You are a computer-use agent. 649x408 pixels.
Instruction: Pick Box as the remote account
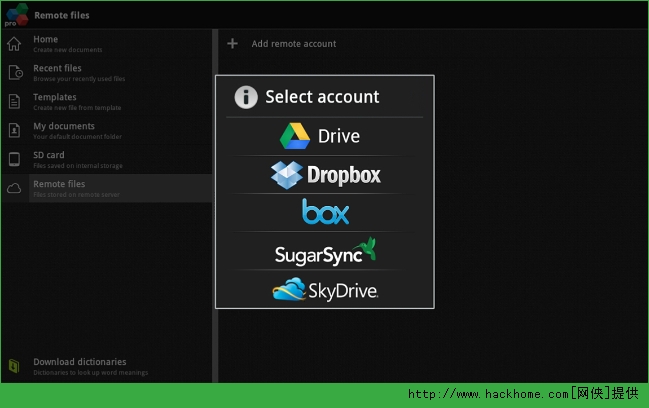click(324, 212)
